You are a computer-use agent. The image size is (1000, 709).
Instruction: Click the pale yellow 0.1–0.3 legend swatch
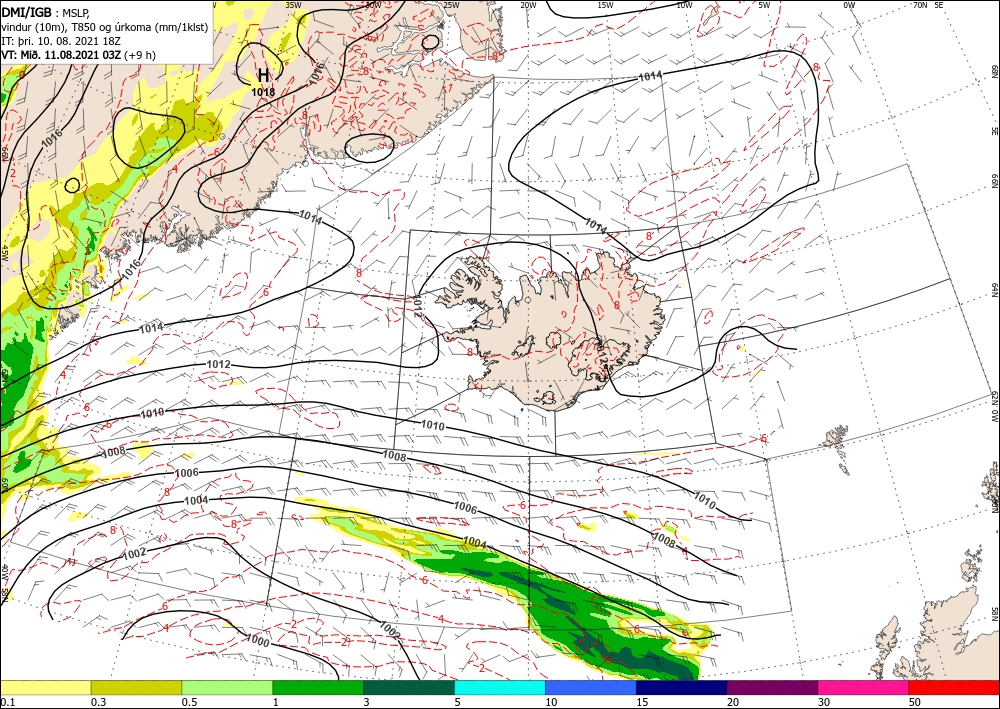click(x=45, y=687)
